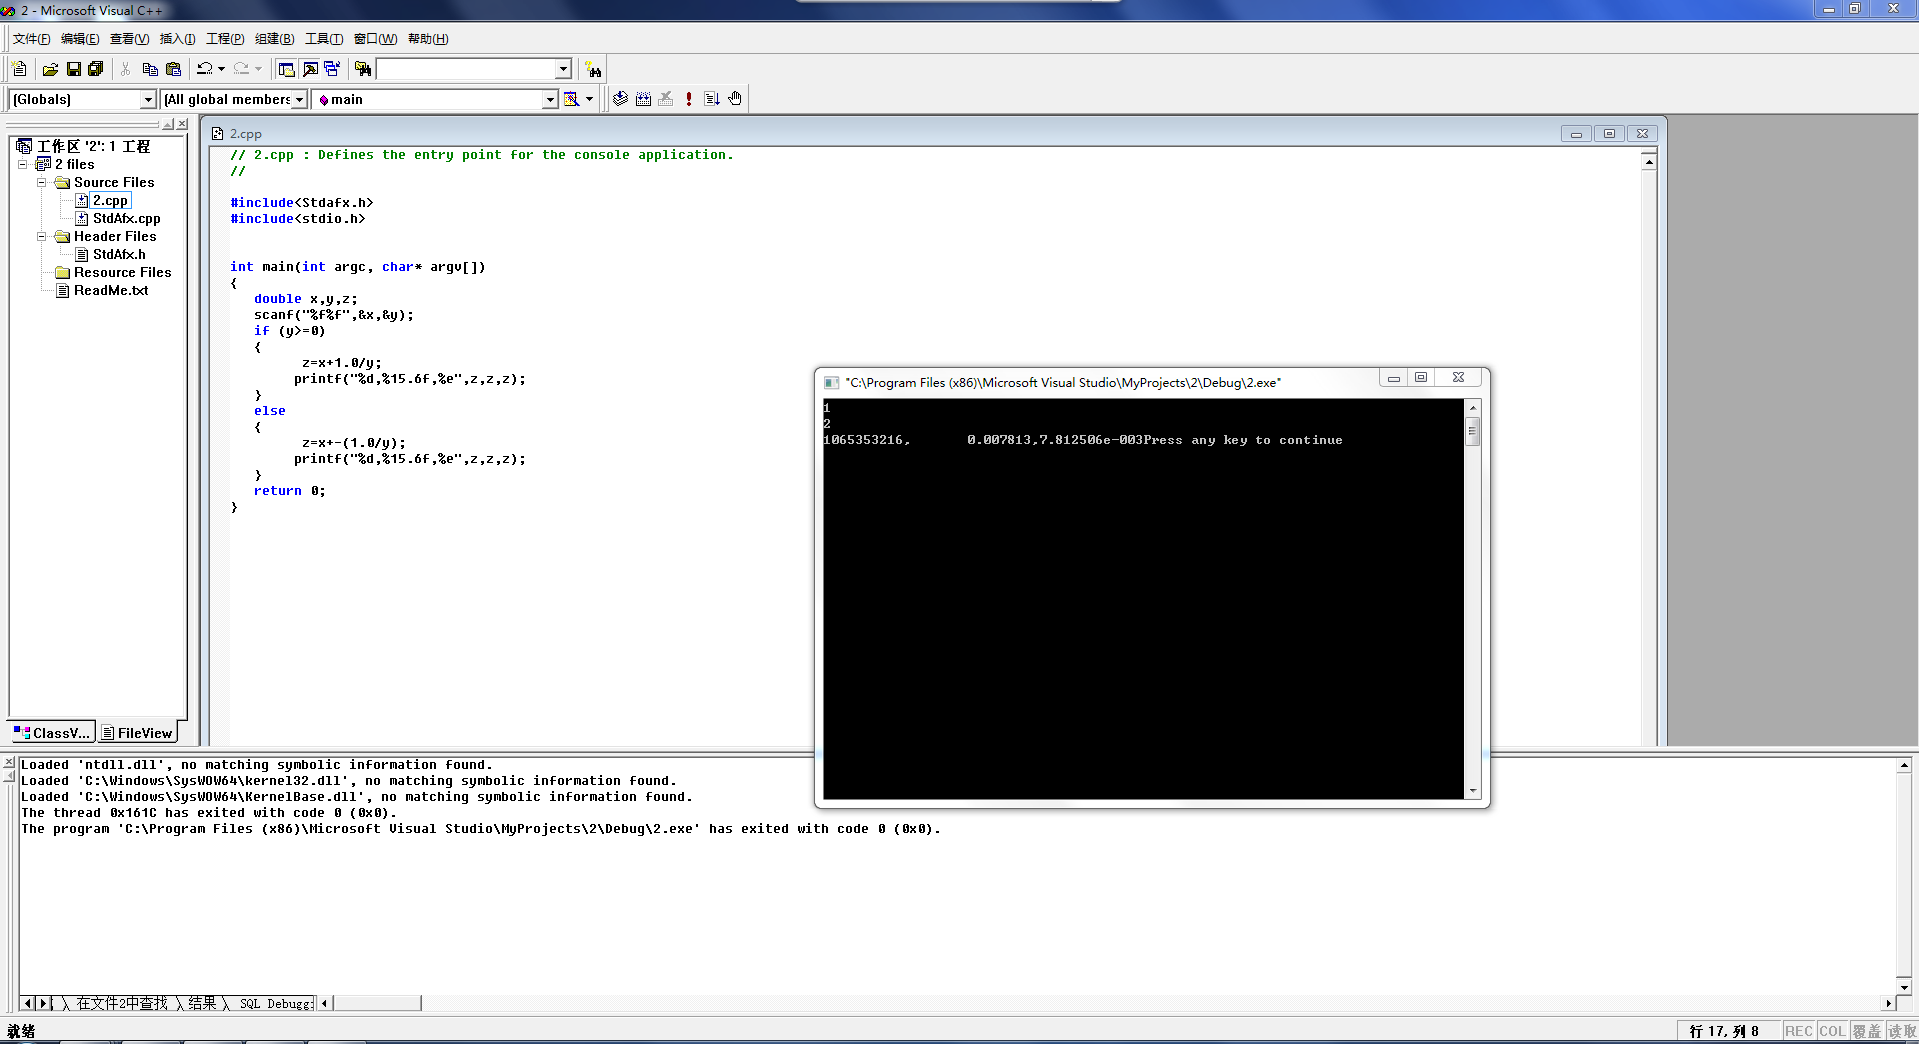The width and height of the screenshot is (1919, 1044).
Task: Click the Paste clipboard icon
Action: click(173, 69)
